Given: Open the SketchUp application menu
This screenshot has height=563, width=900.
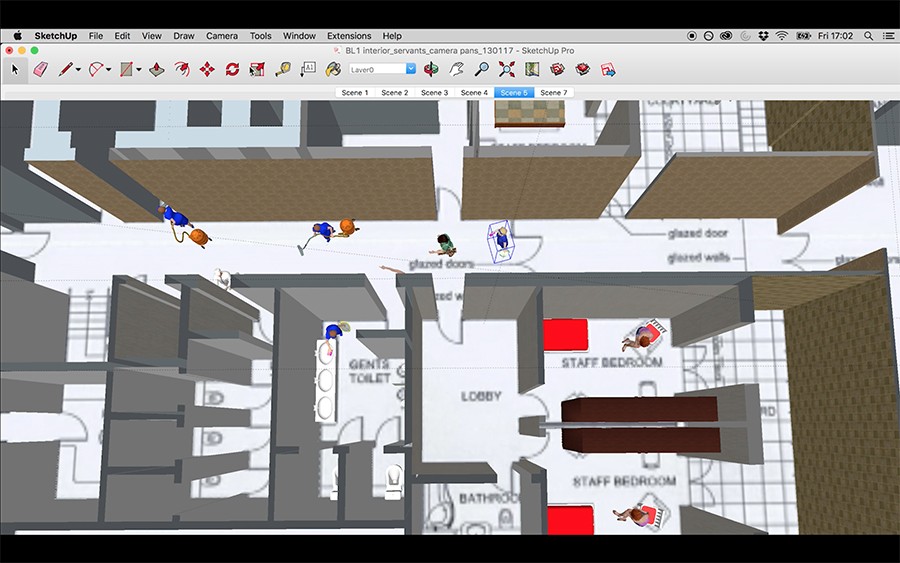Looking at the screenshot, I should pyautogui.click(x=56, y=36).
